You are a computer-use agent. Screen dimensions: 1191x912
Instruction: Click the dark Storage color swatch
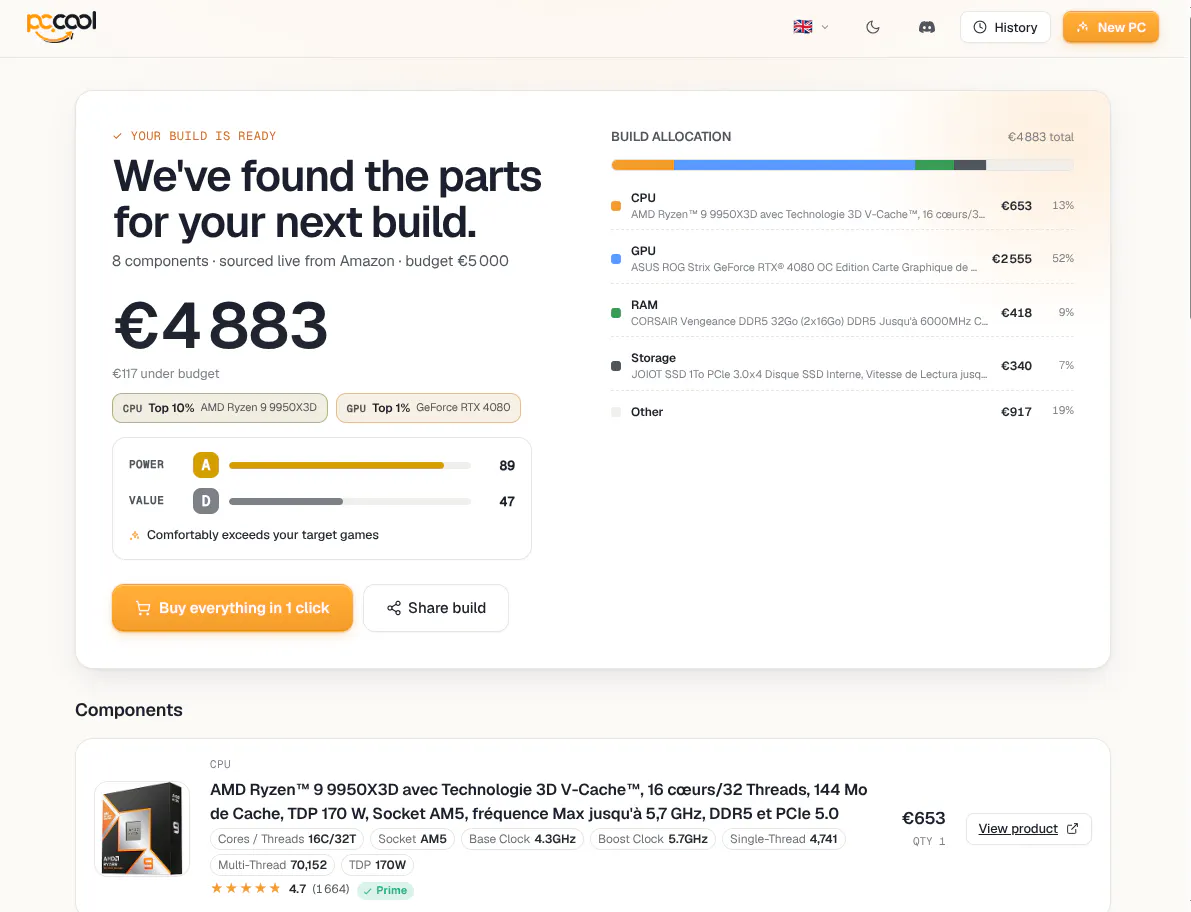(616, 366)
